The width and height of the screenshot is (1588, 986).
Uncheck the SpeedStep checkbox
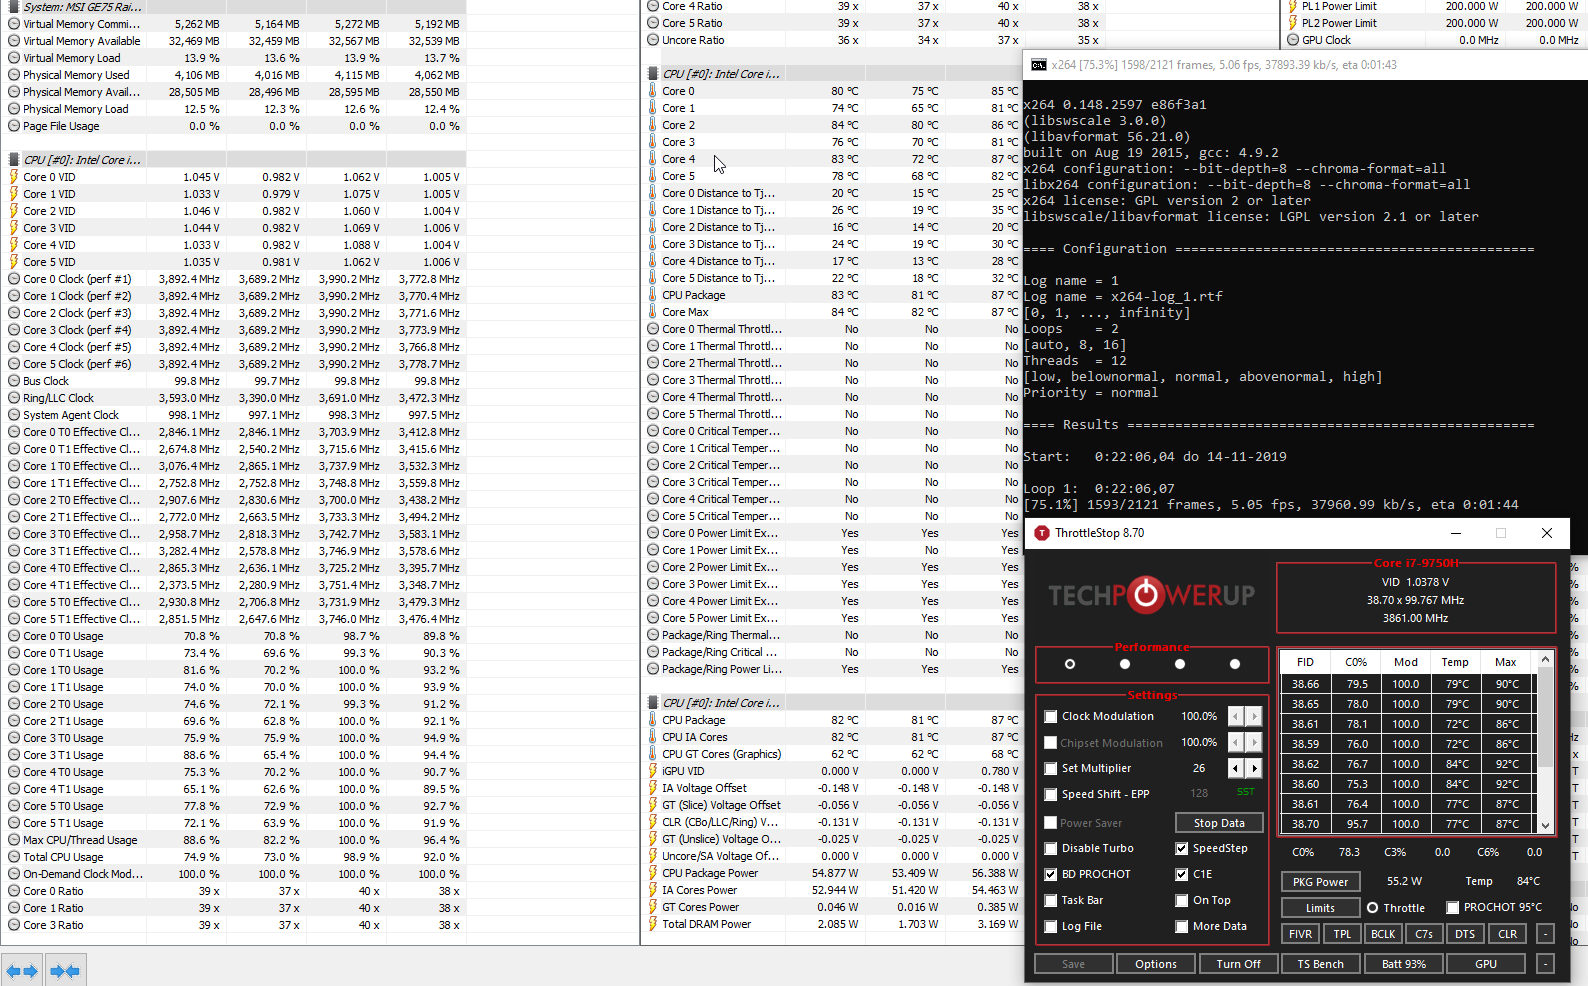tap(1181, 849)
